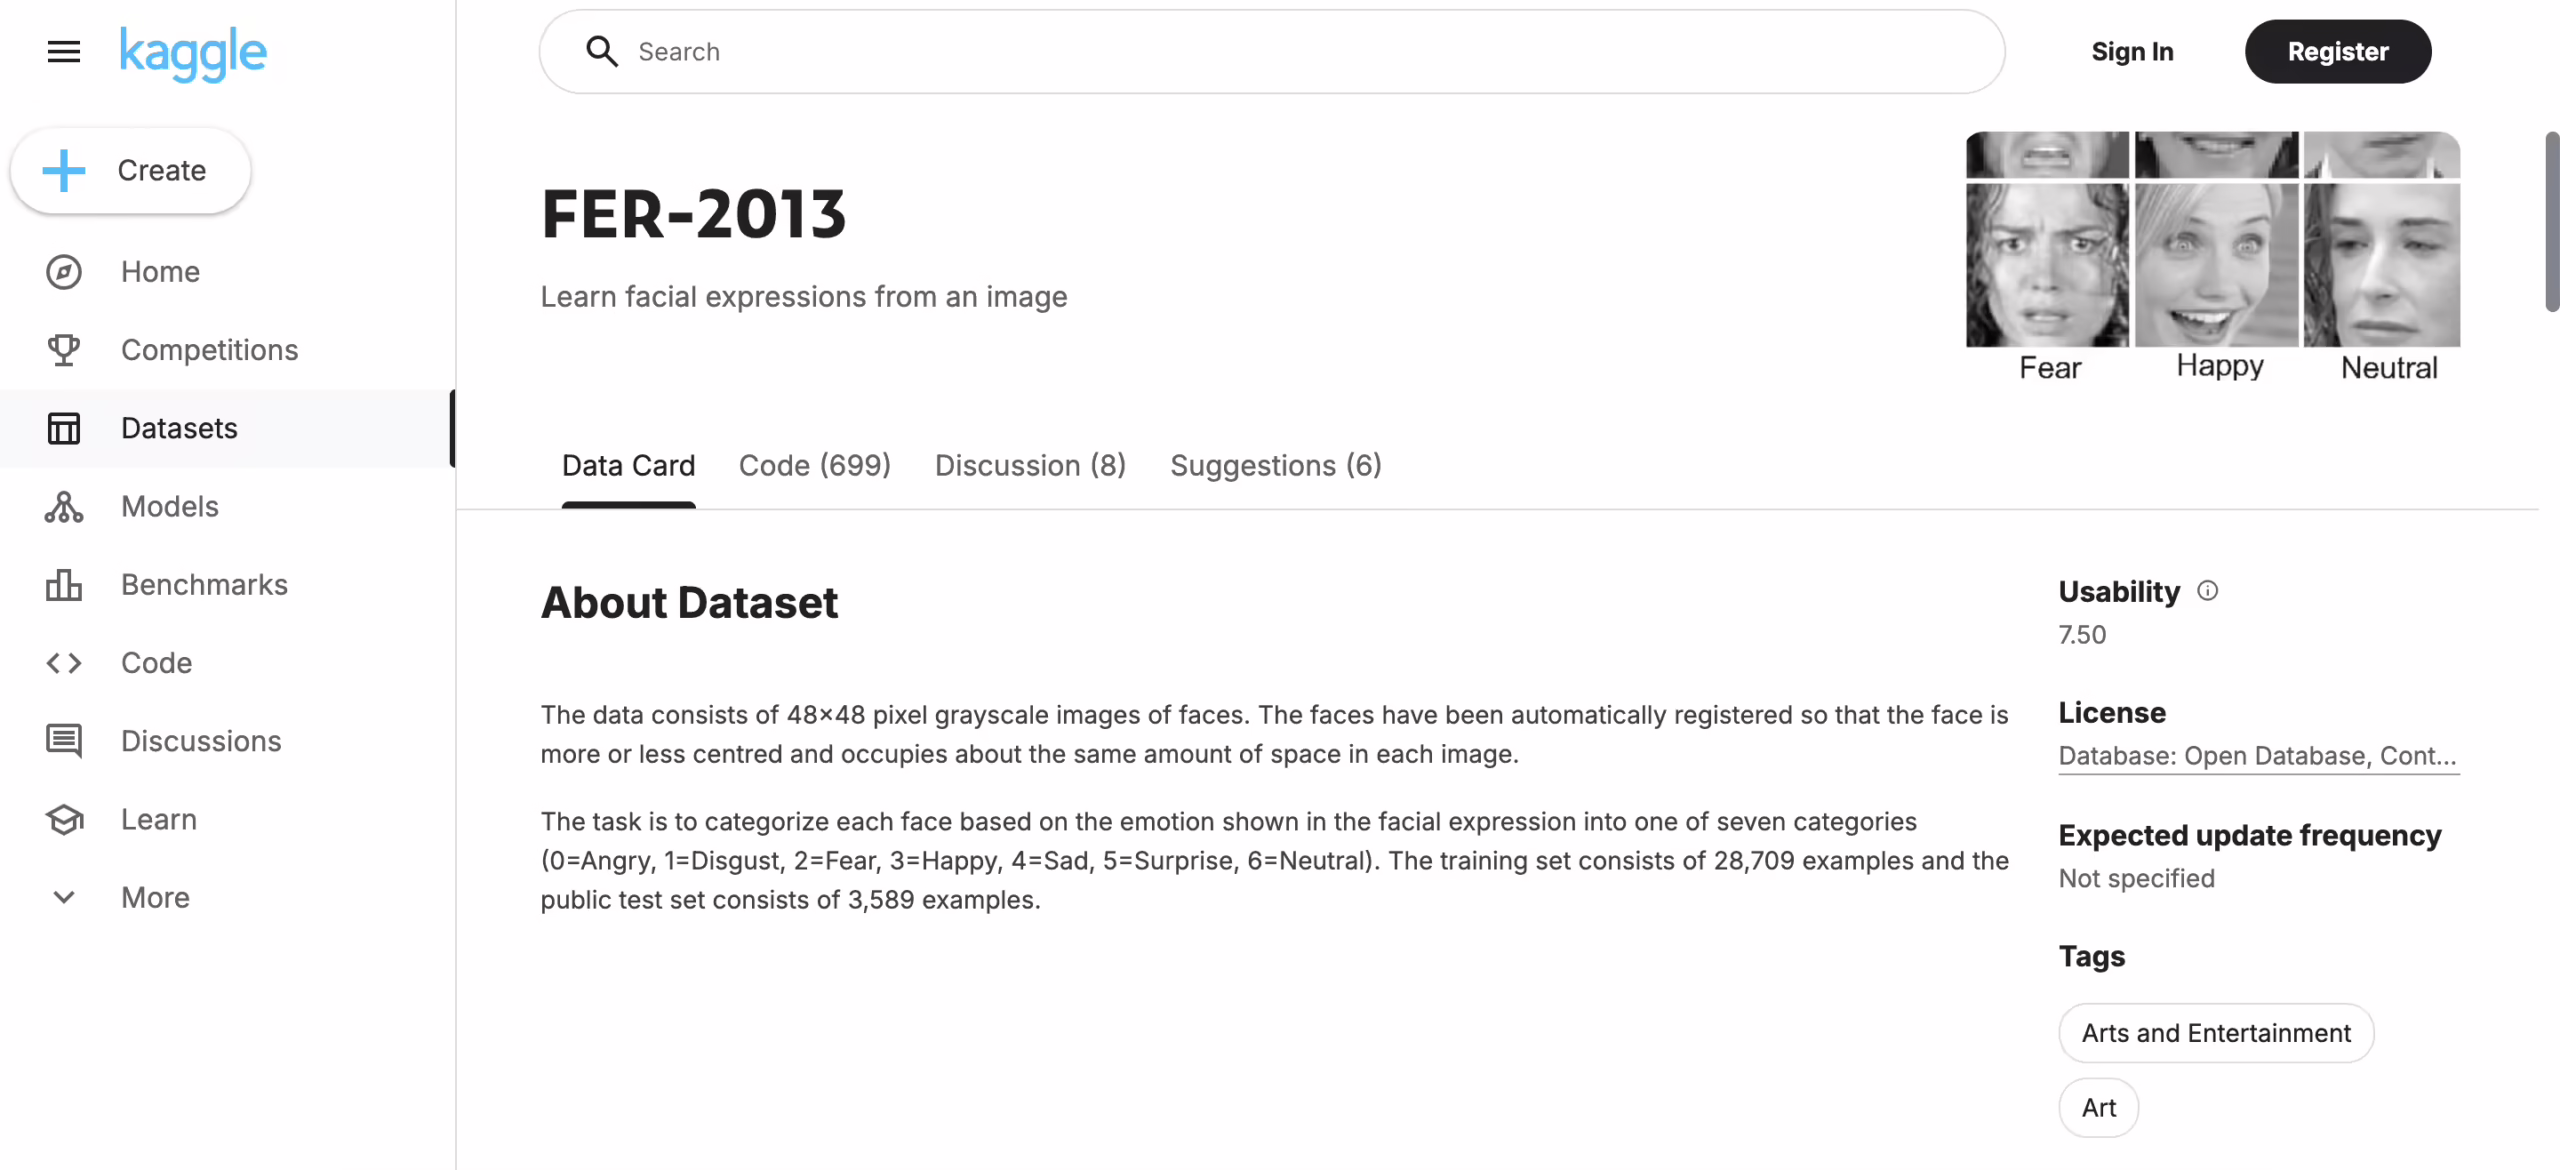Switch to the Code (699) tab
This screenshot has height=1170, width=2560.
point(814,466)
